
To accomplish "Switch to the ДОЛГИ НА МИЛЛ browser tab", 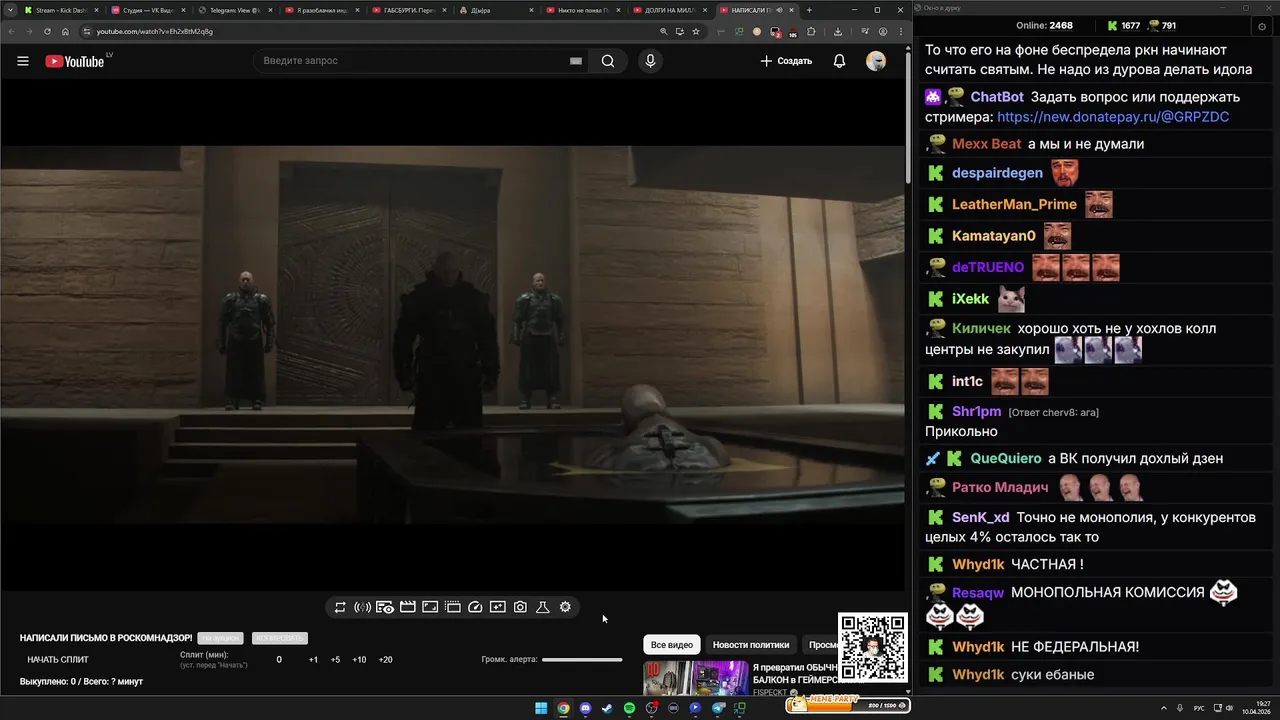I will pyautogui.click(x=668, y=10).
